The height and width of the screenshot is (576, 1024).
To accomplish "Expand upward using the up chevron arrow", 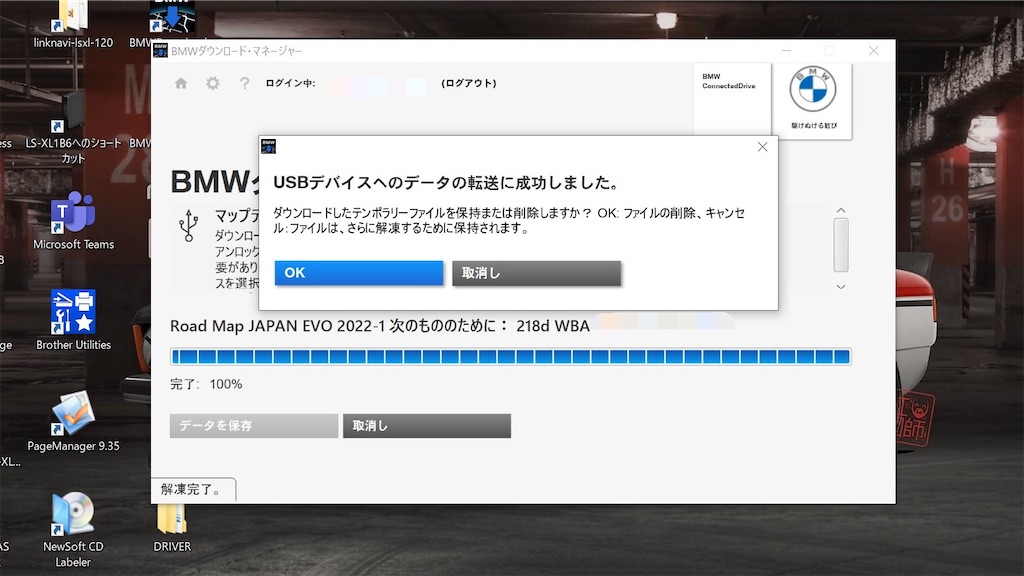I will [x=840, y=211].
